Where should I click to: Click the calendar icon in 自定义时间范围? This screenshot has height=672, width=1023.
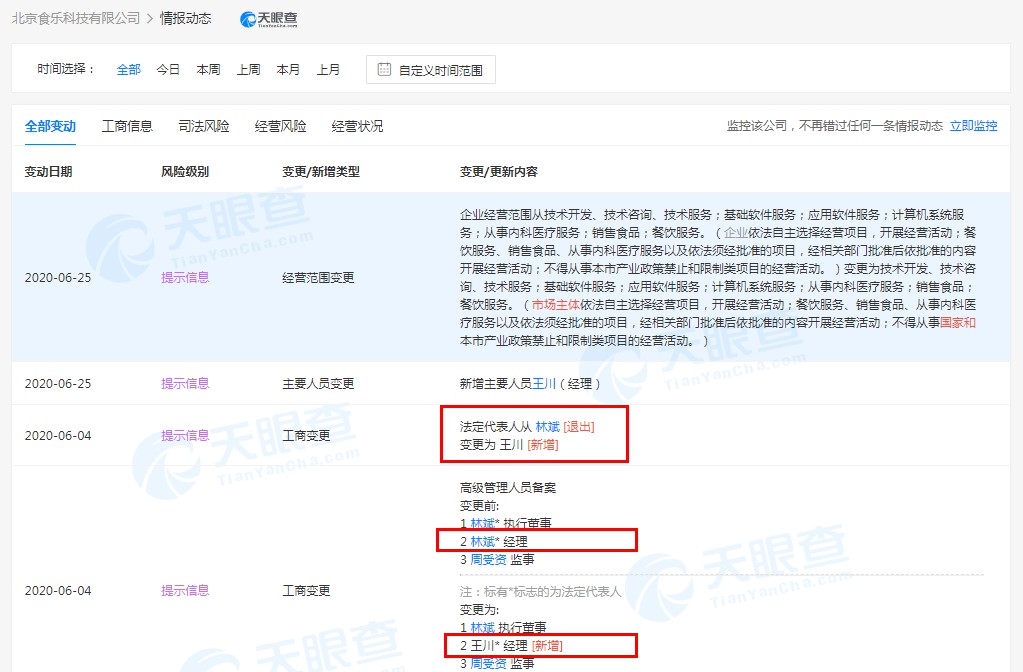pyautogui.click(x=384, y=69)
